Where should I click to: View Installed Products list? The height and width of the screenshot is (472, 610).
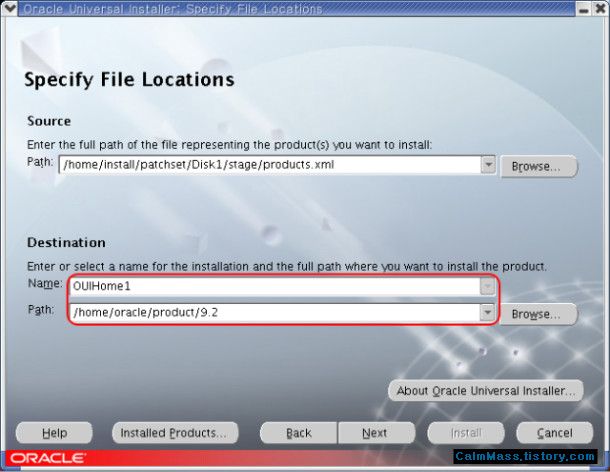pyautogui.click(x=175, y=433)
